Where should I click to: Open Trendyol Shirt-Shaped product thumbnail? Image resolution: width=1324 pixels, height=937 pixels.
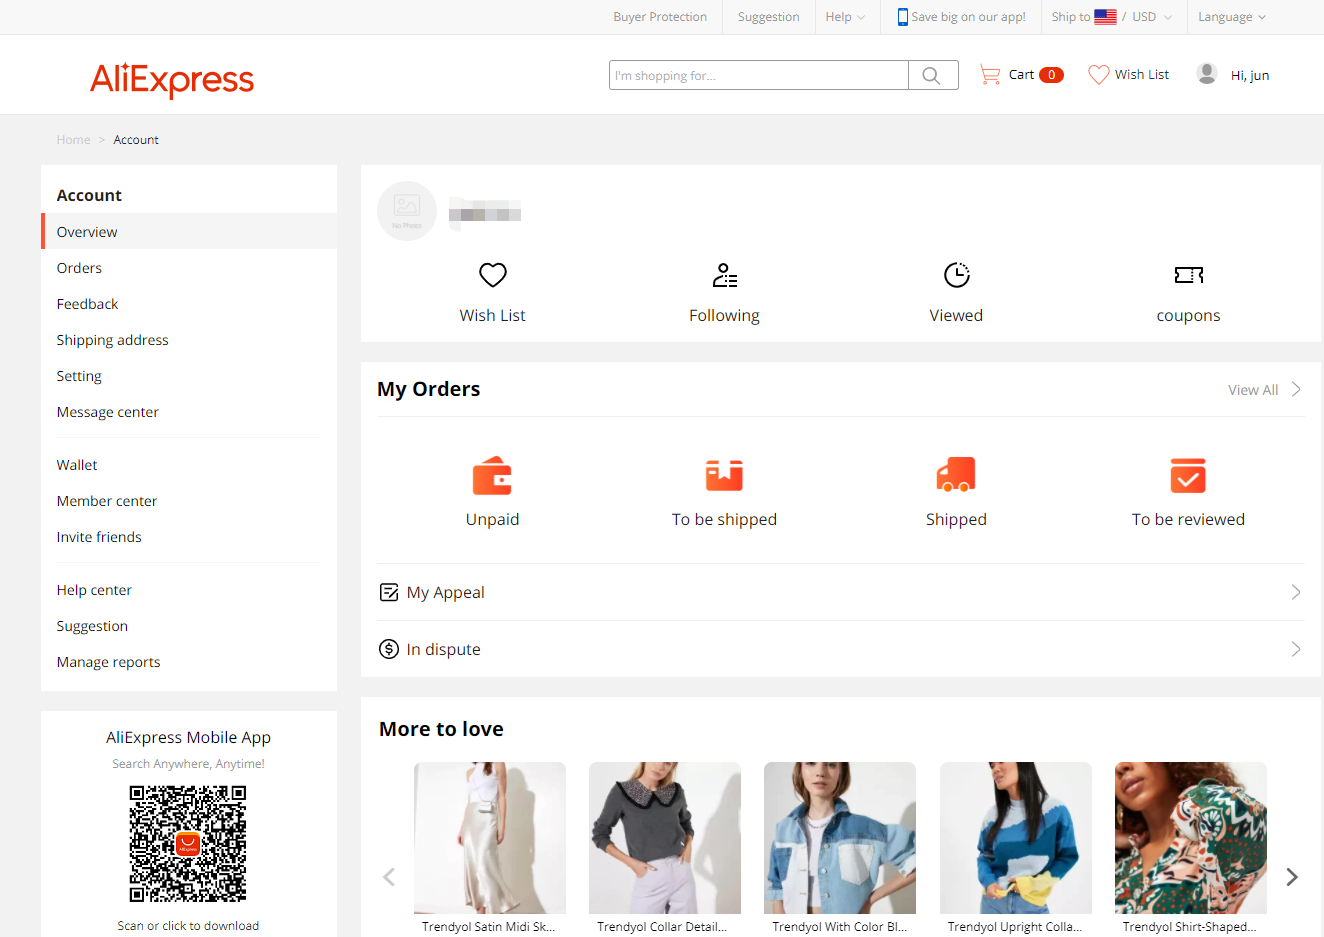pos(1191,838)
